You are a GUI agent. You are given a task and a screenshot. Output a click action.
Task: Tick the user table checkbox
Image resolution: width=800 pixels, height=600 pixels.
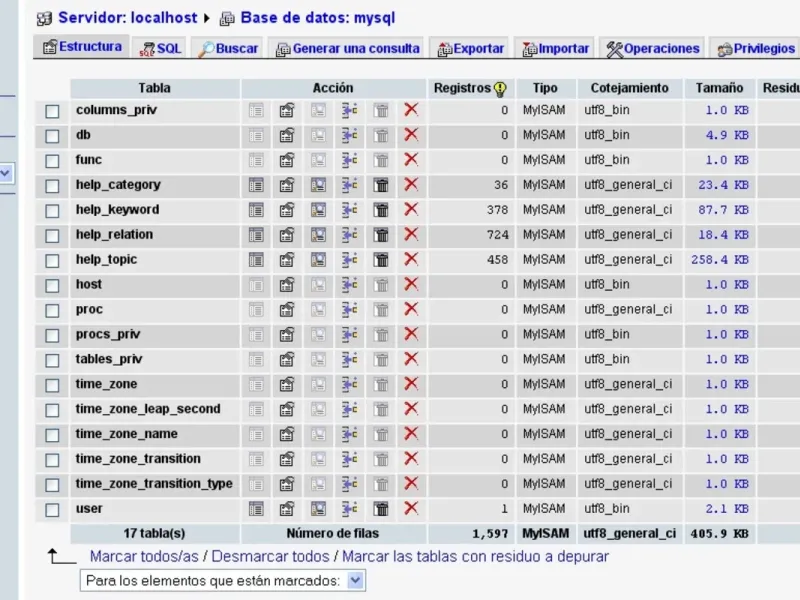(x=52, y=510)
